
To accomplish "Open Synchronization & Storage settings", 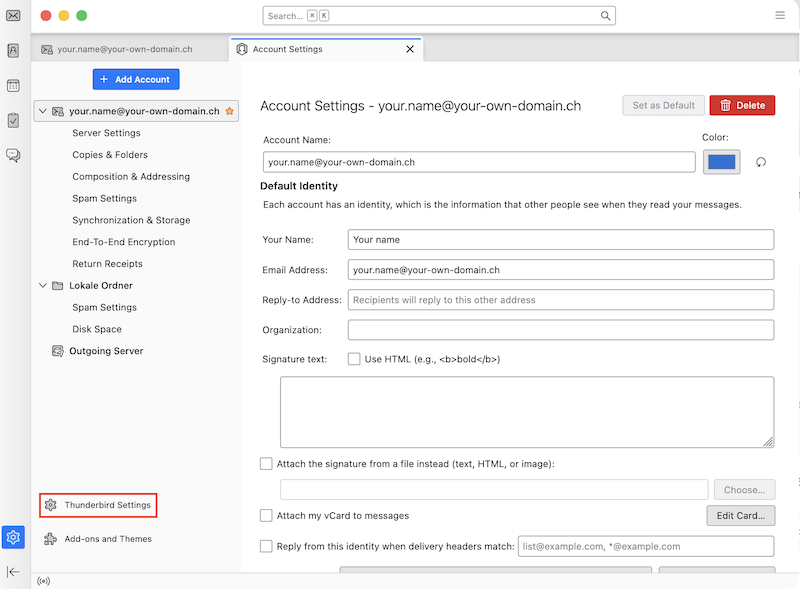I will pos(131,220).
